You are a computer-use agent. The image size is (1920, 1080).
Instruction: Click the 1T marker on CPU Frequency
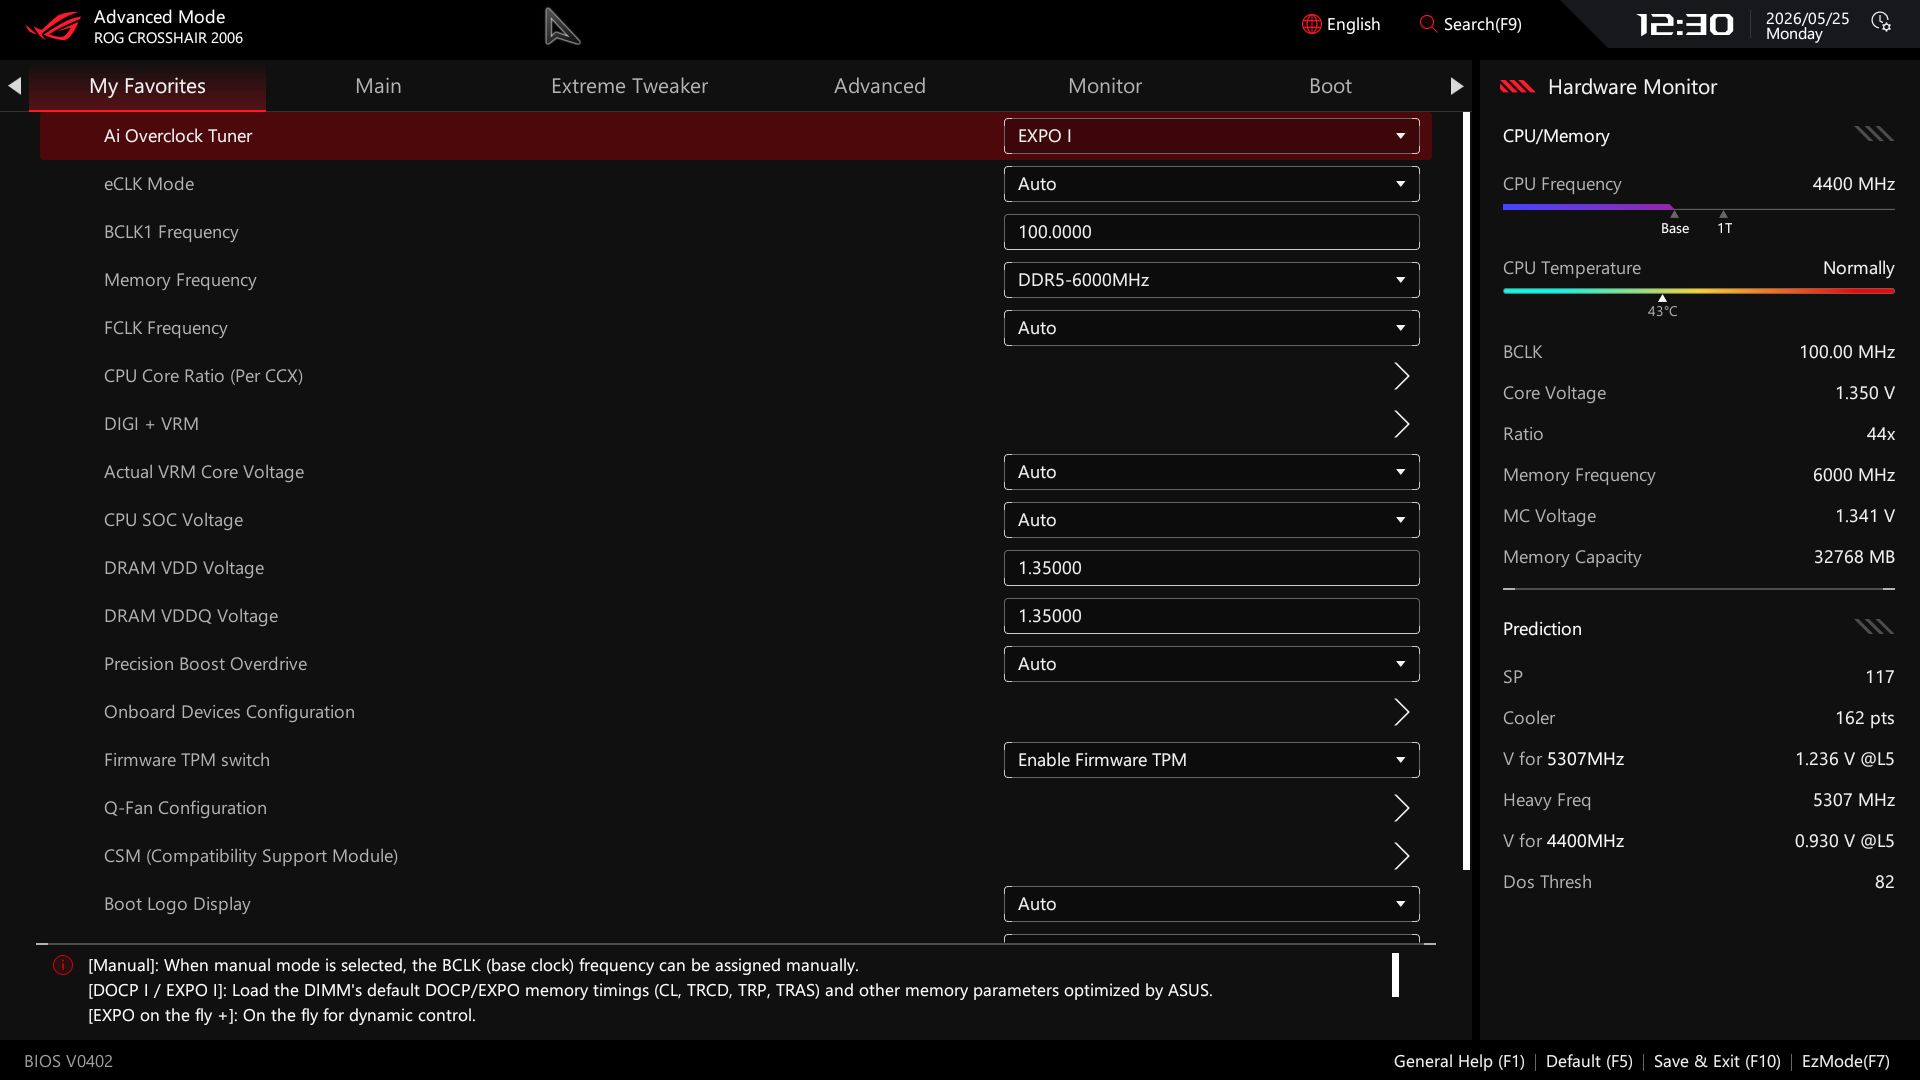pos(1724,223)
